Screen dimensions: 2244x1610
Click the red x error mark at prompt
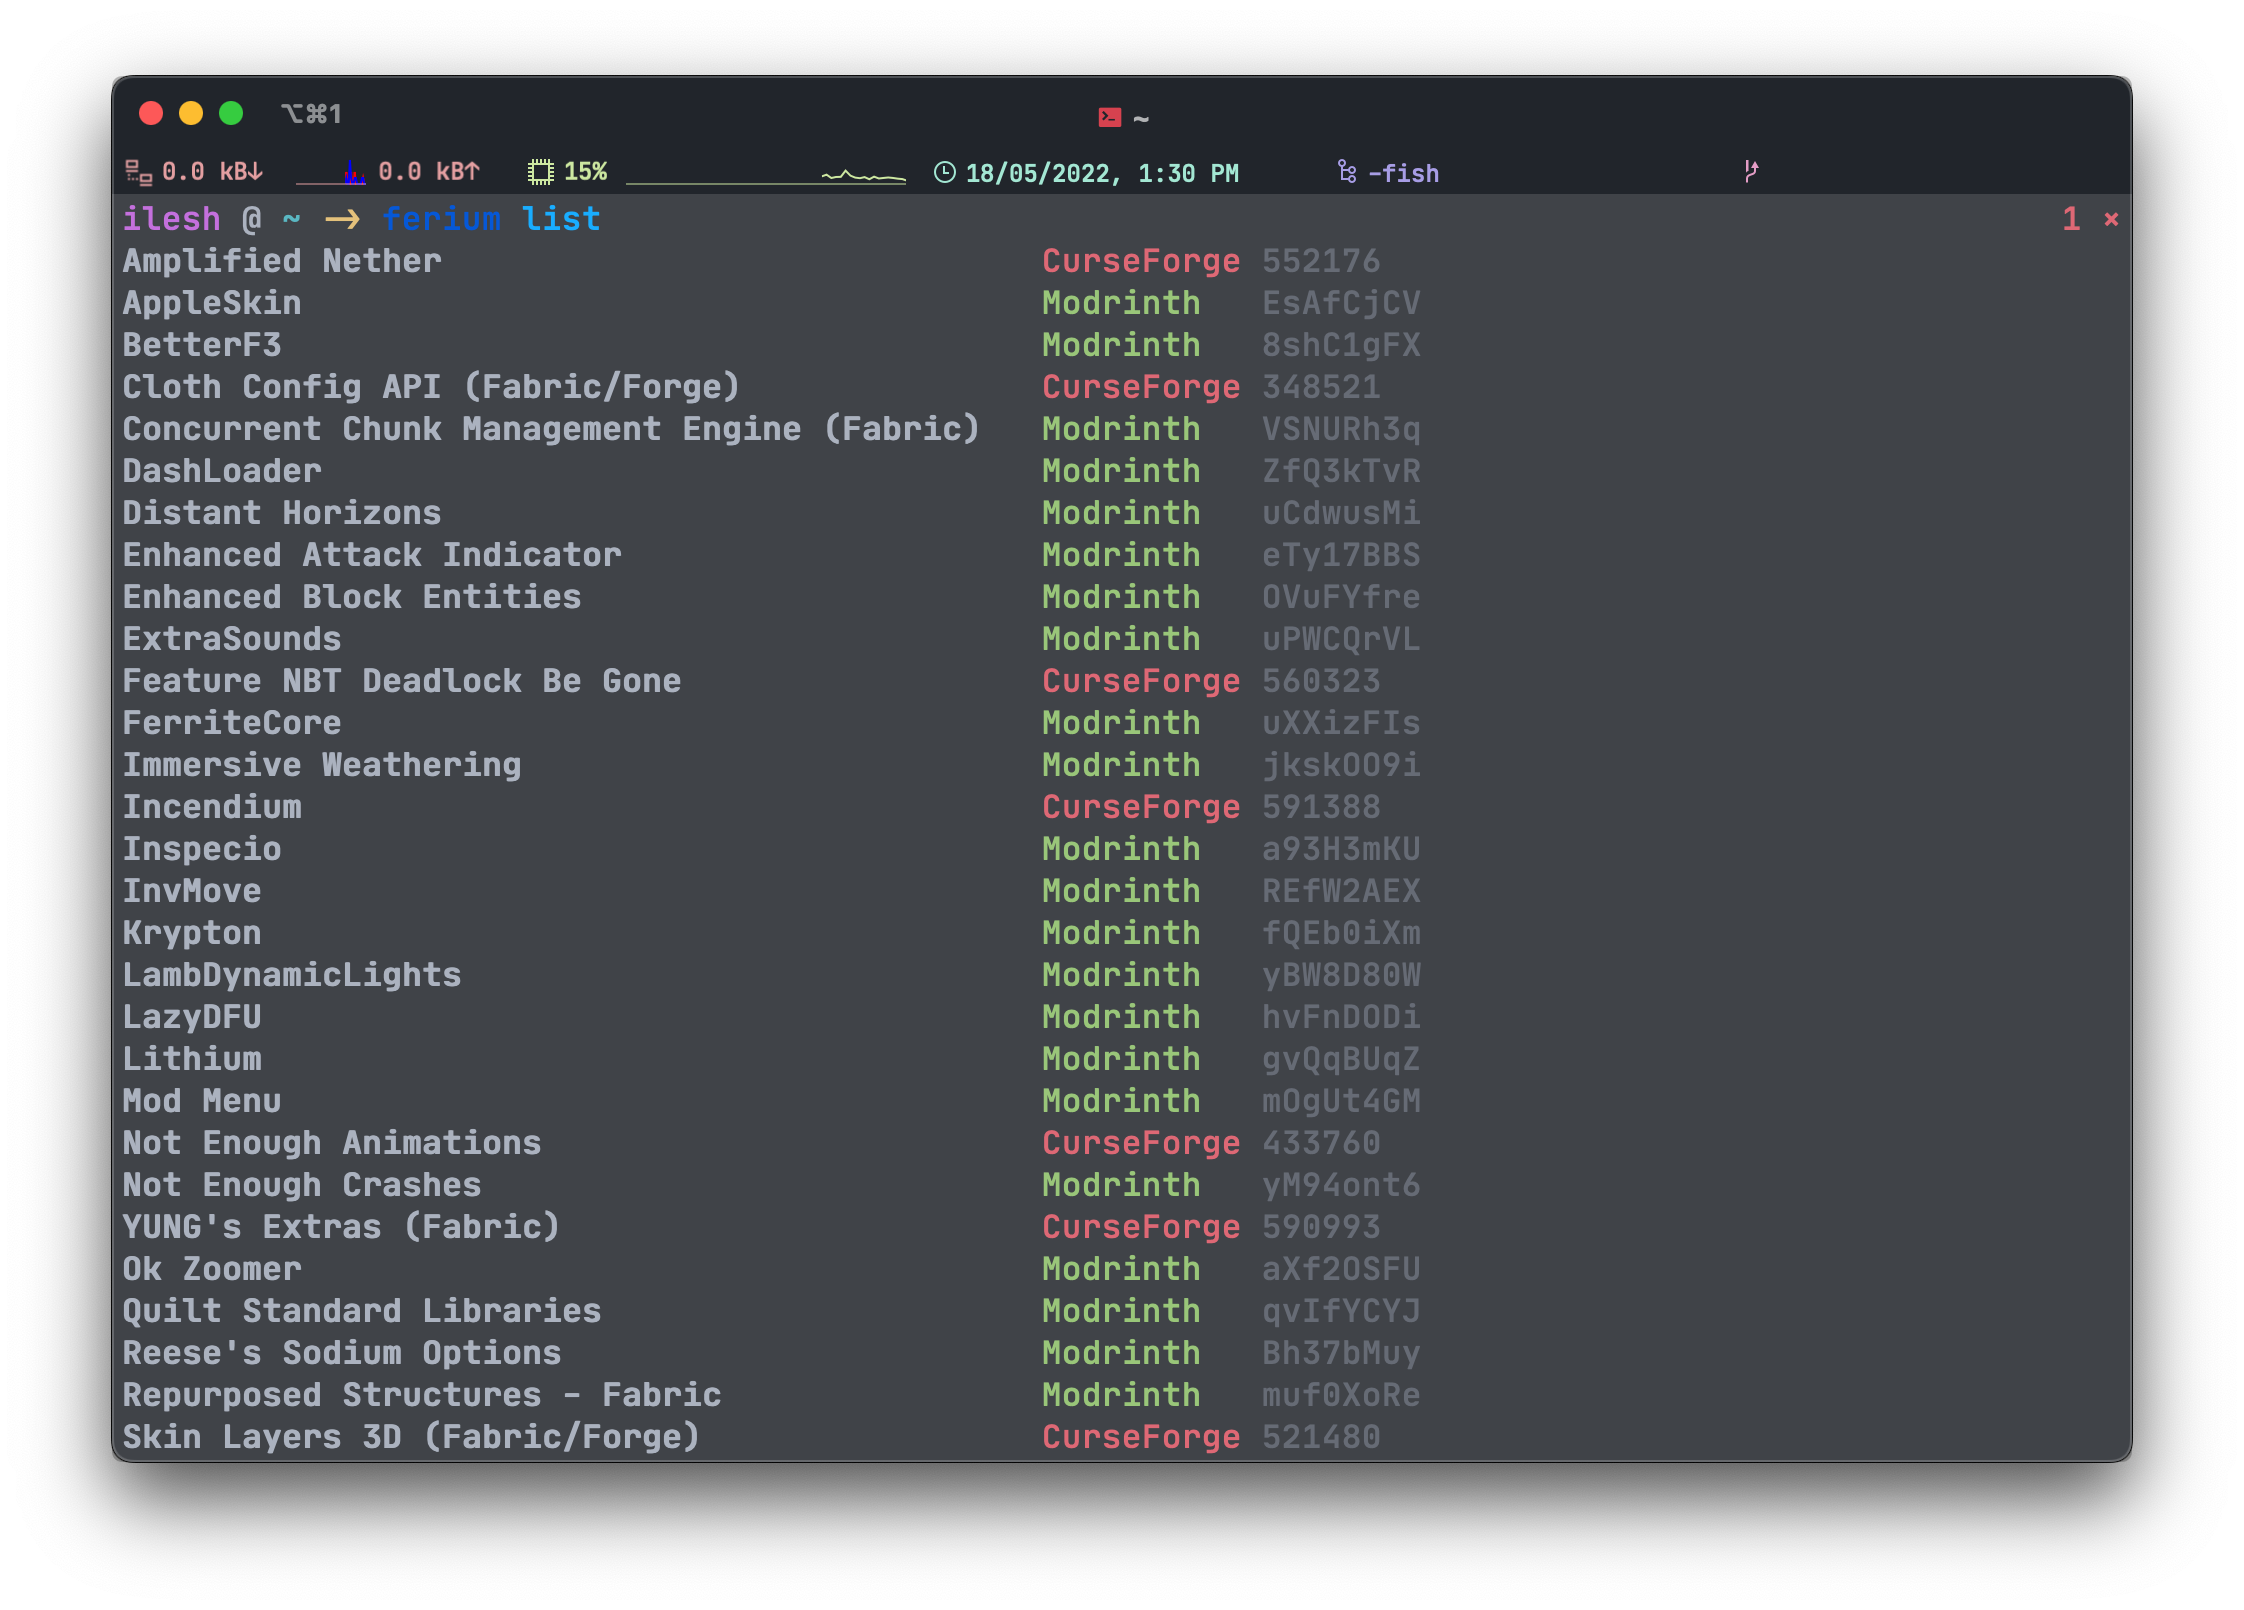2110,219
